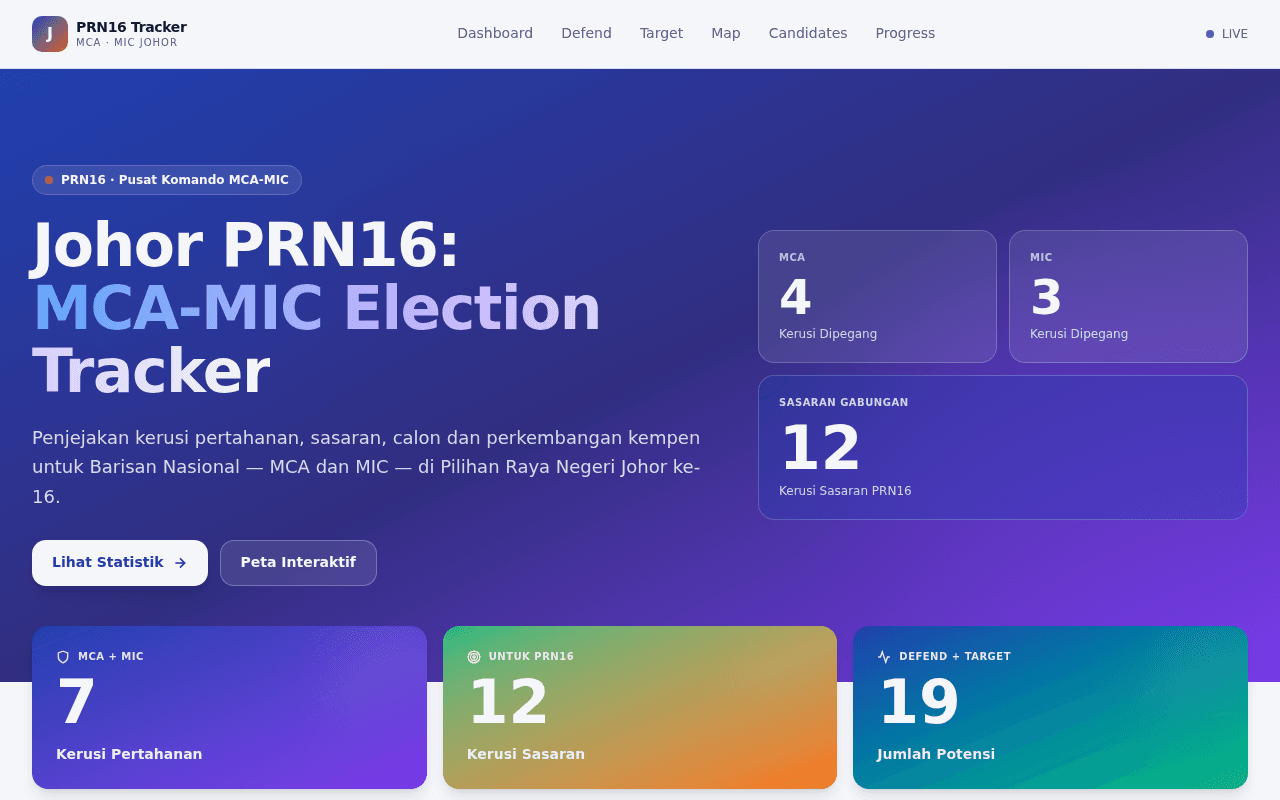Click the LIVE status dot indicator
The image size is (1280, 800).
[1210, 34]
